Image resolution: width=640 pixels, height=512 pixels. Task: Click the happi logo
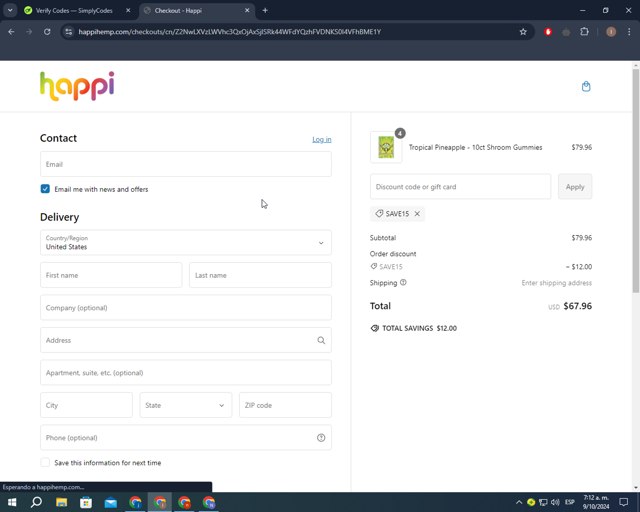point(77,86)
